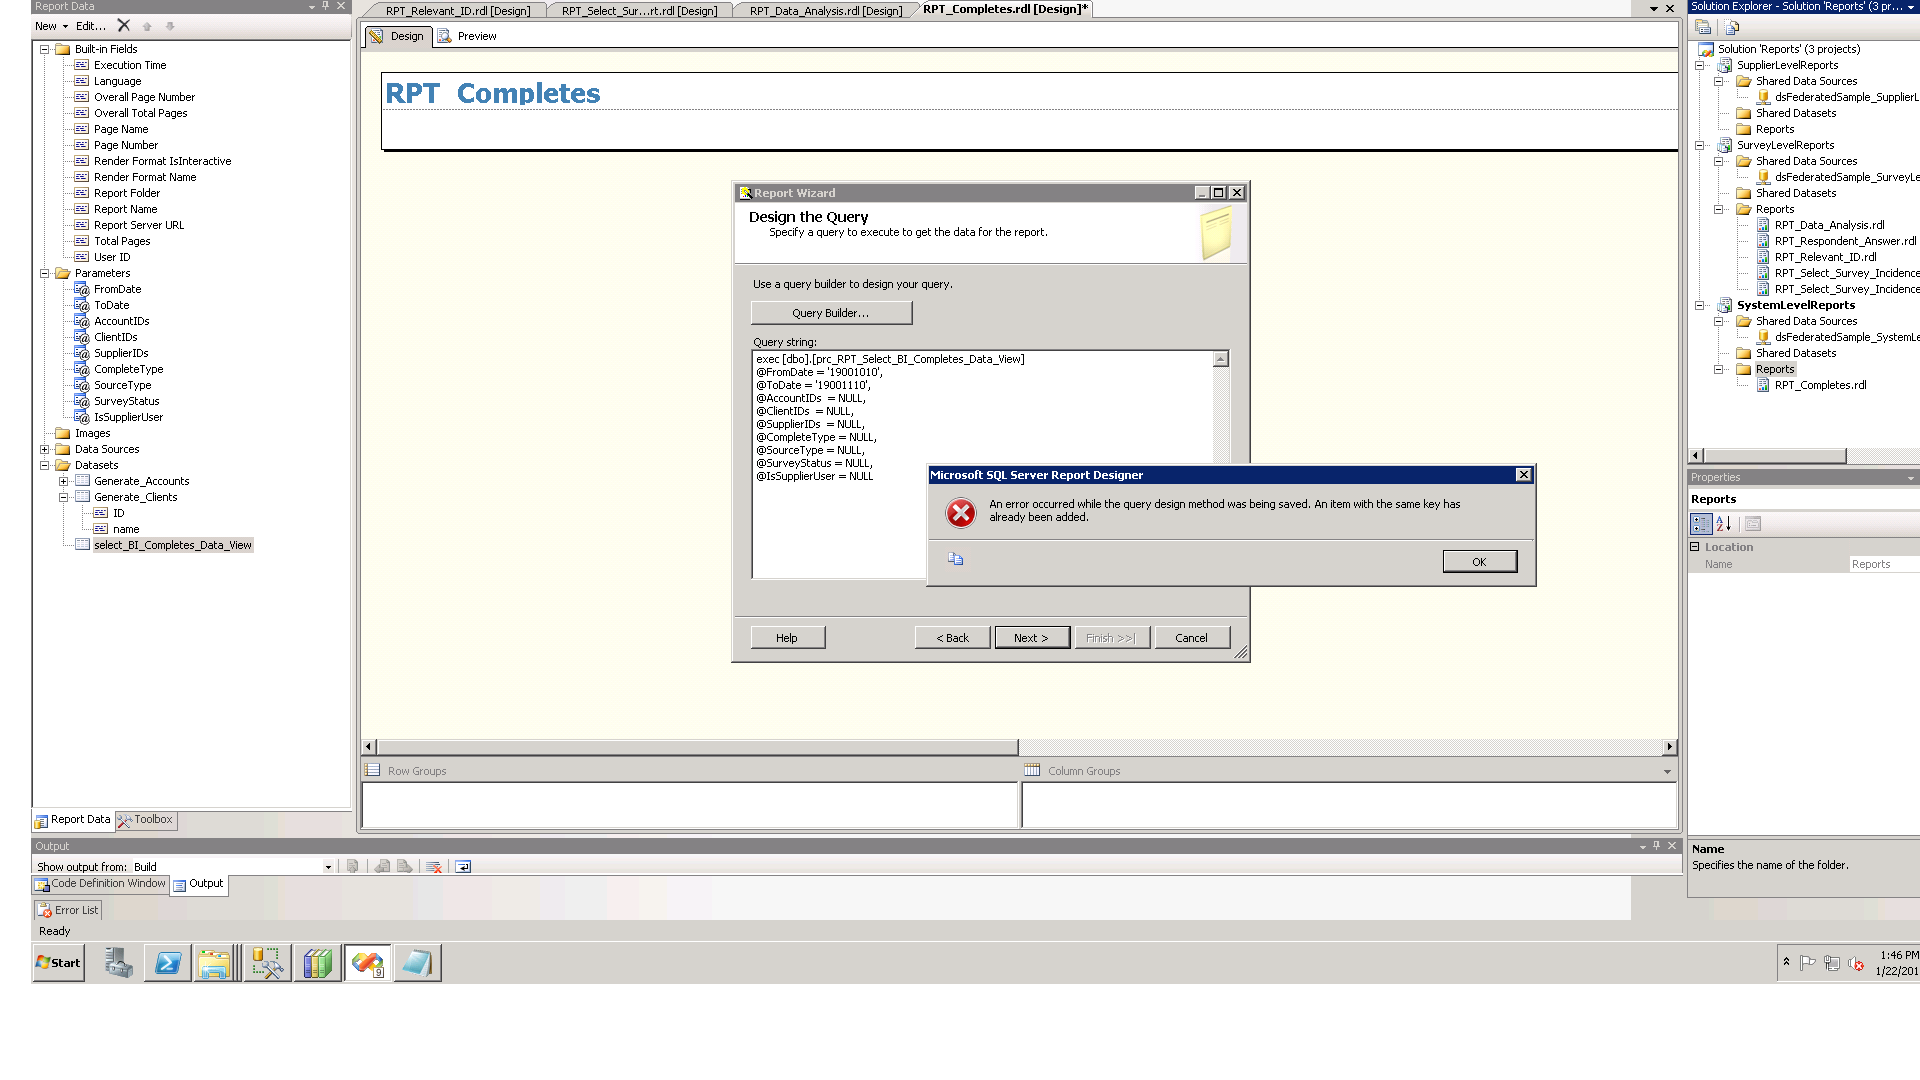Image resolution: width=1920 pixels, height=1080 pixels.
Task: Select the select_BI_Completes_Data_View dataset
Action: click(173, 545)
